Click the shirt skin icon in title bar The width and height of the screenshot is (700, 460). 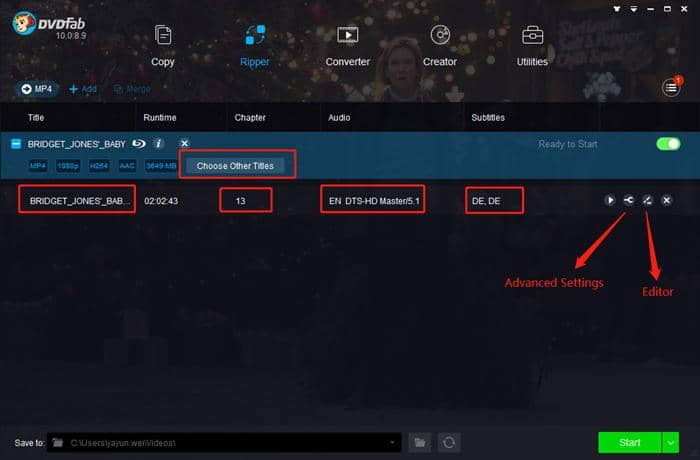pyautogui.click(x=617, y=8)
